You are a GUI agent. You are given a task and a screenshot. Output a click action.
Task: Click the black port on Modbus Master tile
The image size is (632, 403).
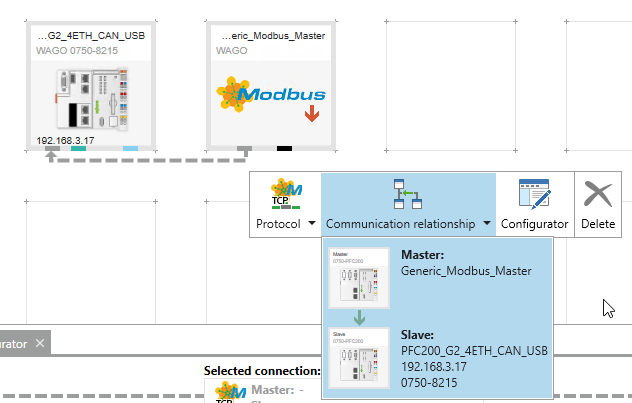pyautogui.click(x=284, y=149)
